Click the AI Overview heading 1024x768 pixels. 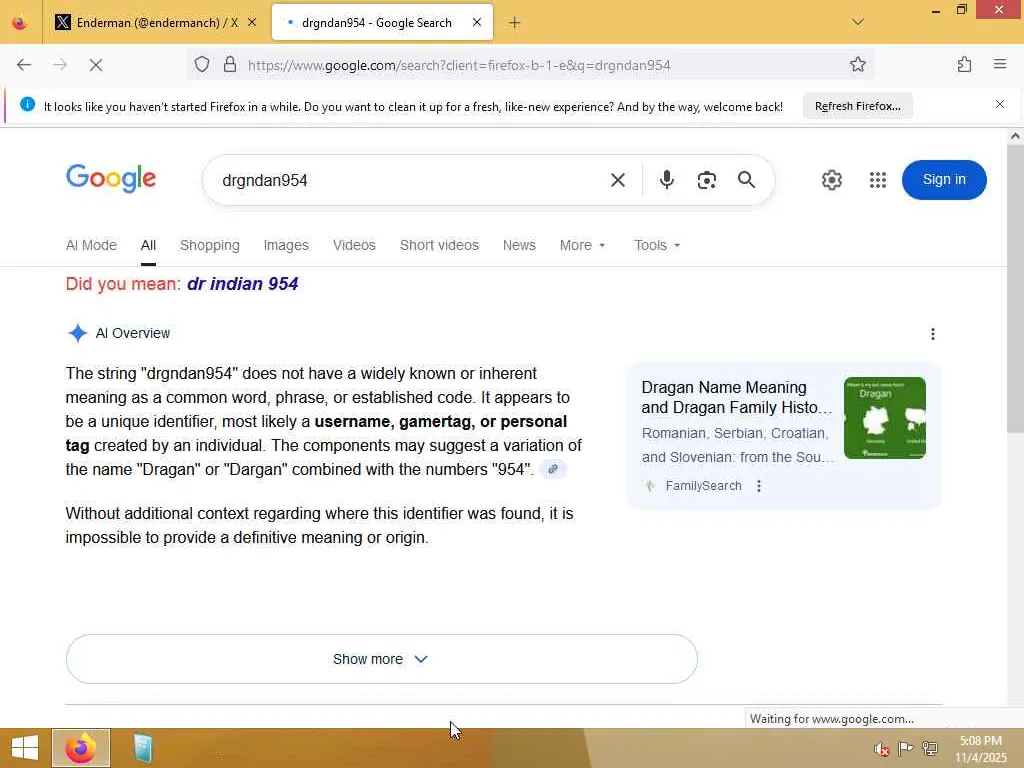pyautogui.click(x=133, y=333)
